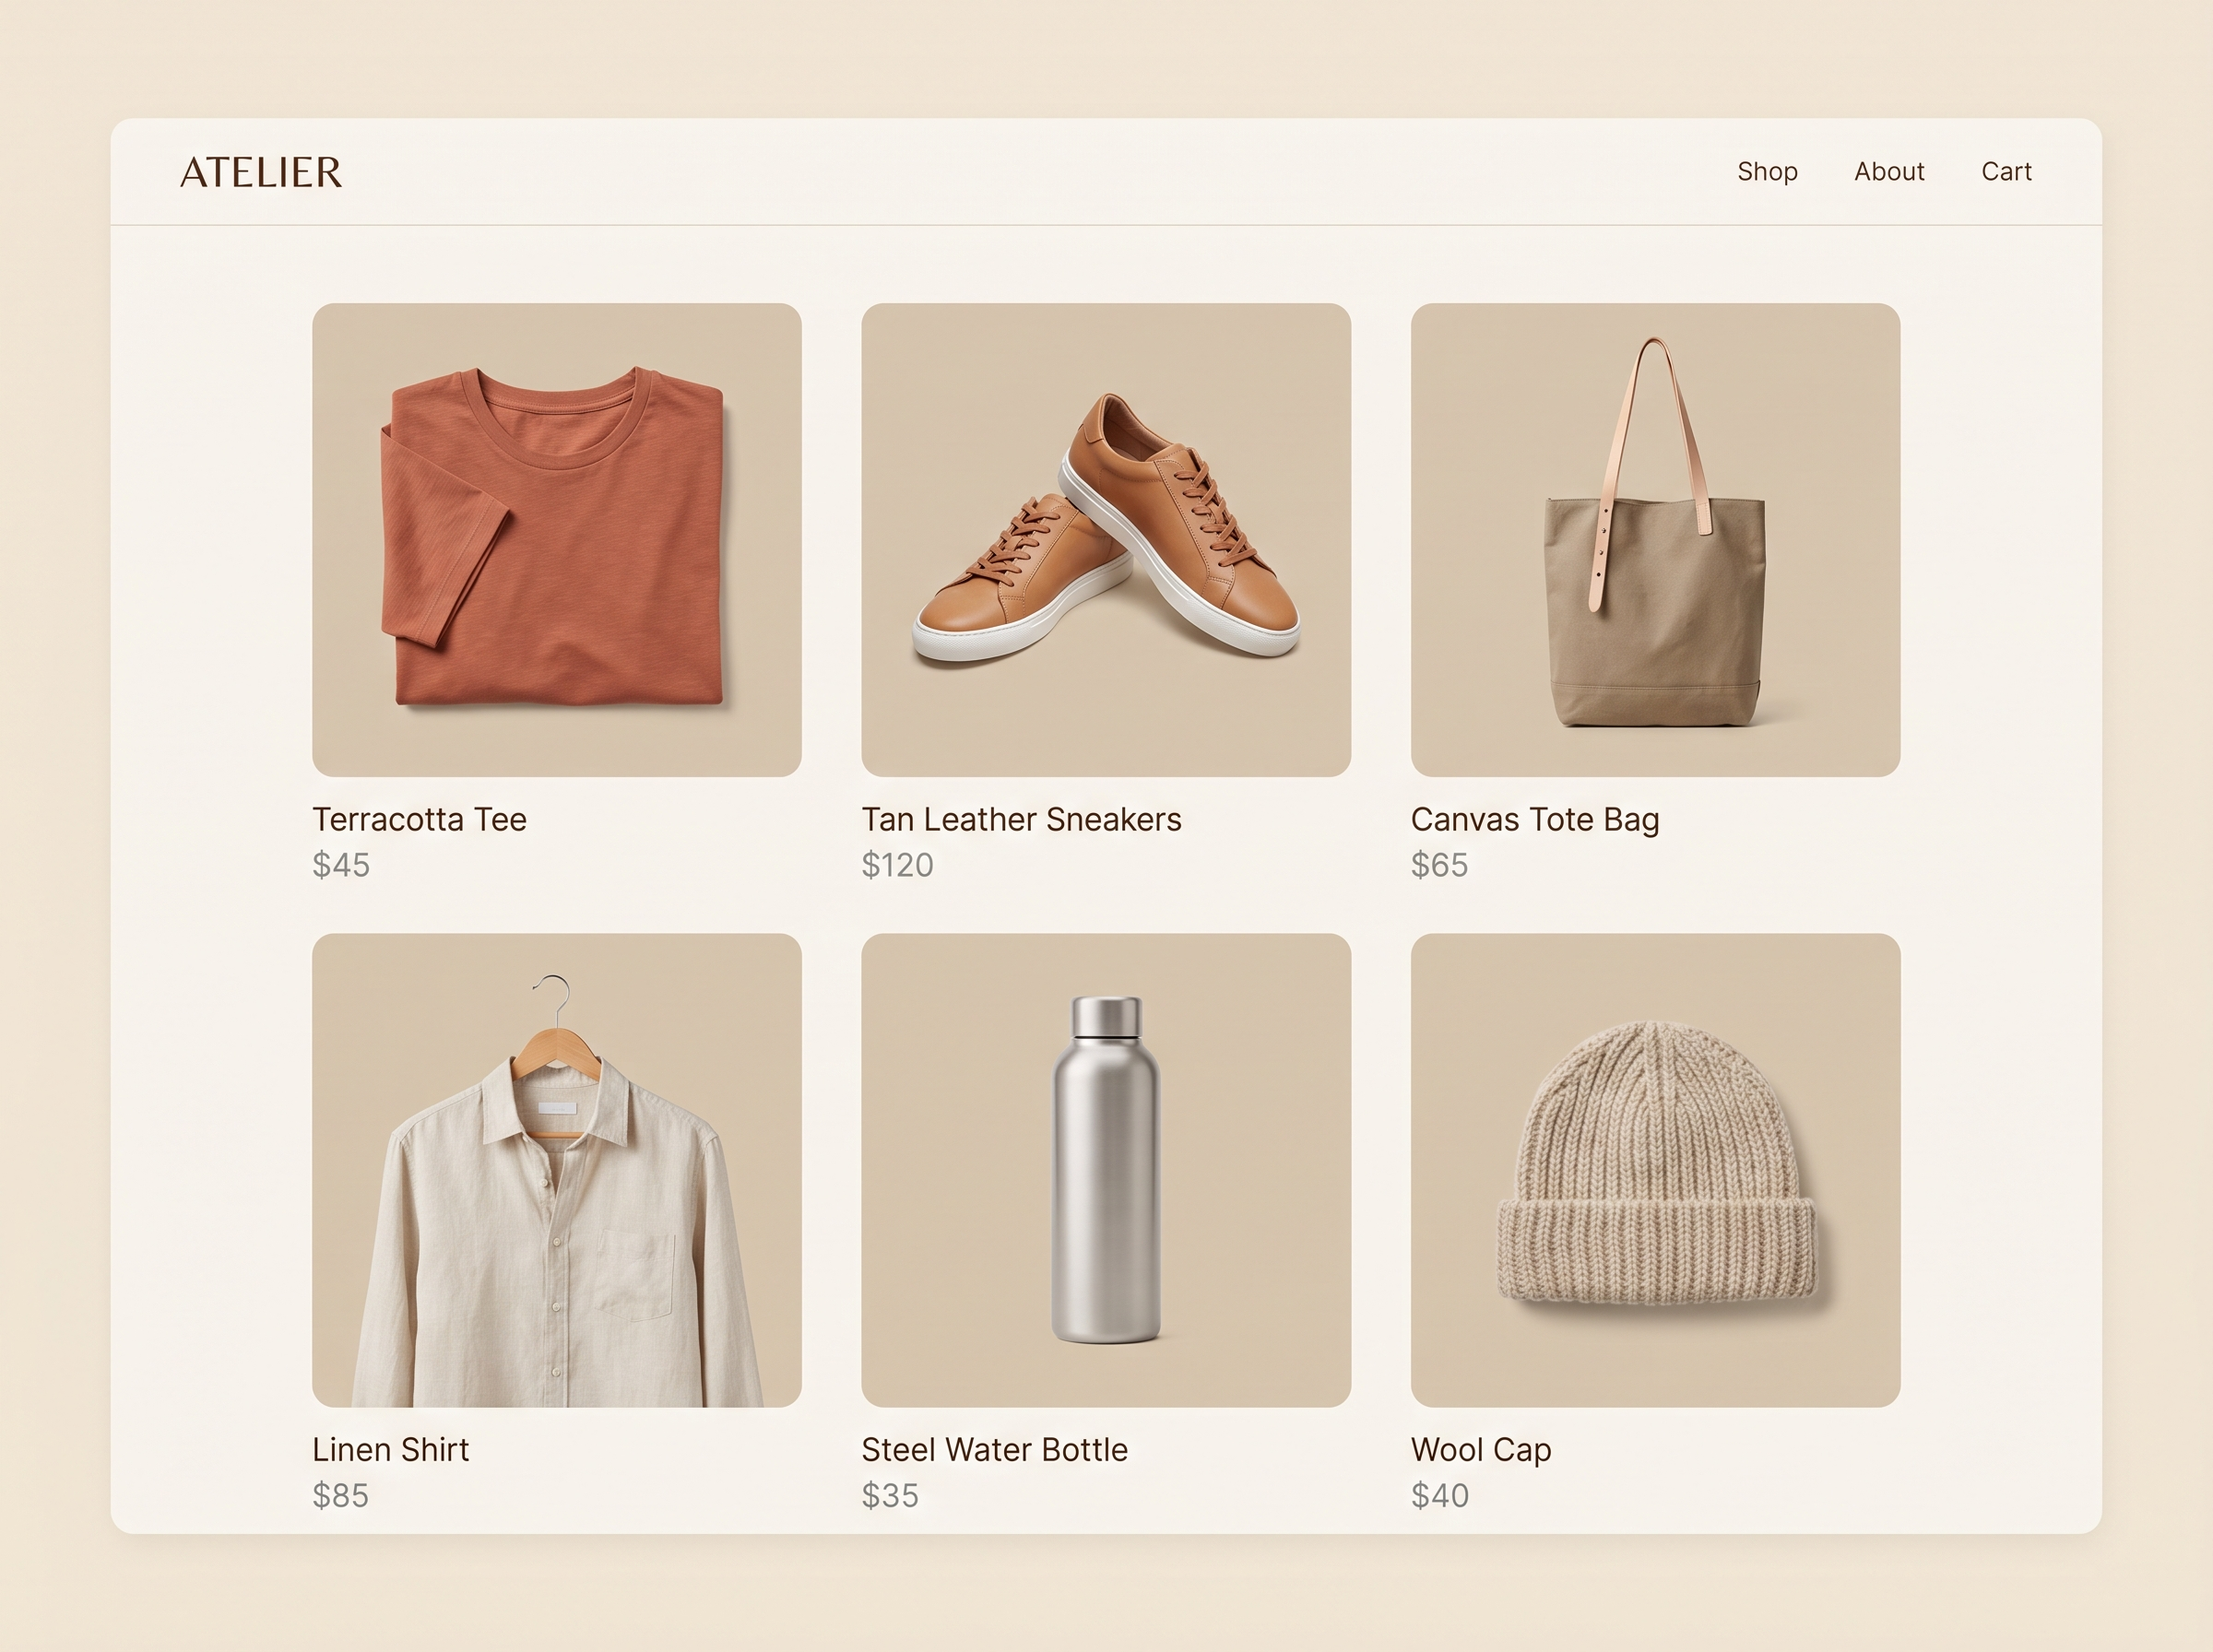The image size is (2213, 1652).
Task: Open the Tan Leather Sneakers photo
Action: point(1106,540)
